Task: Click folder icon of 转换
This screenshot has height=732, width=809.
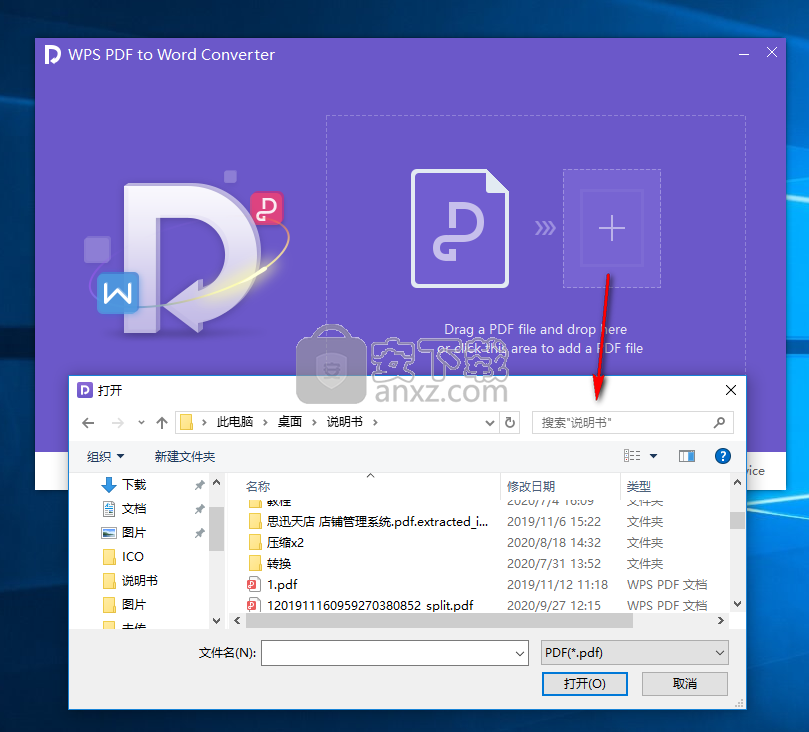Action: click(x=255, y=564)
